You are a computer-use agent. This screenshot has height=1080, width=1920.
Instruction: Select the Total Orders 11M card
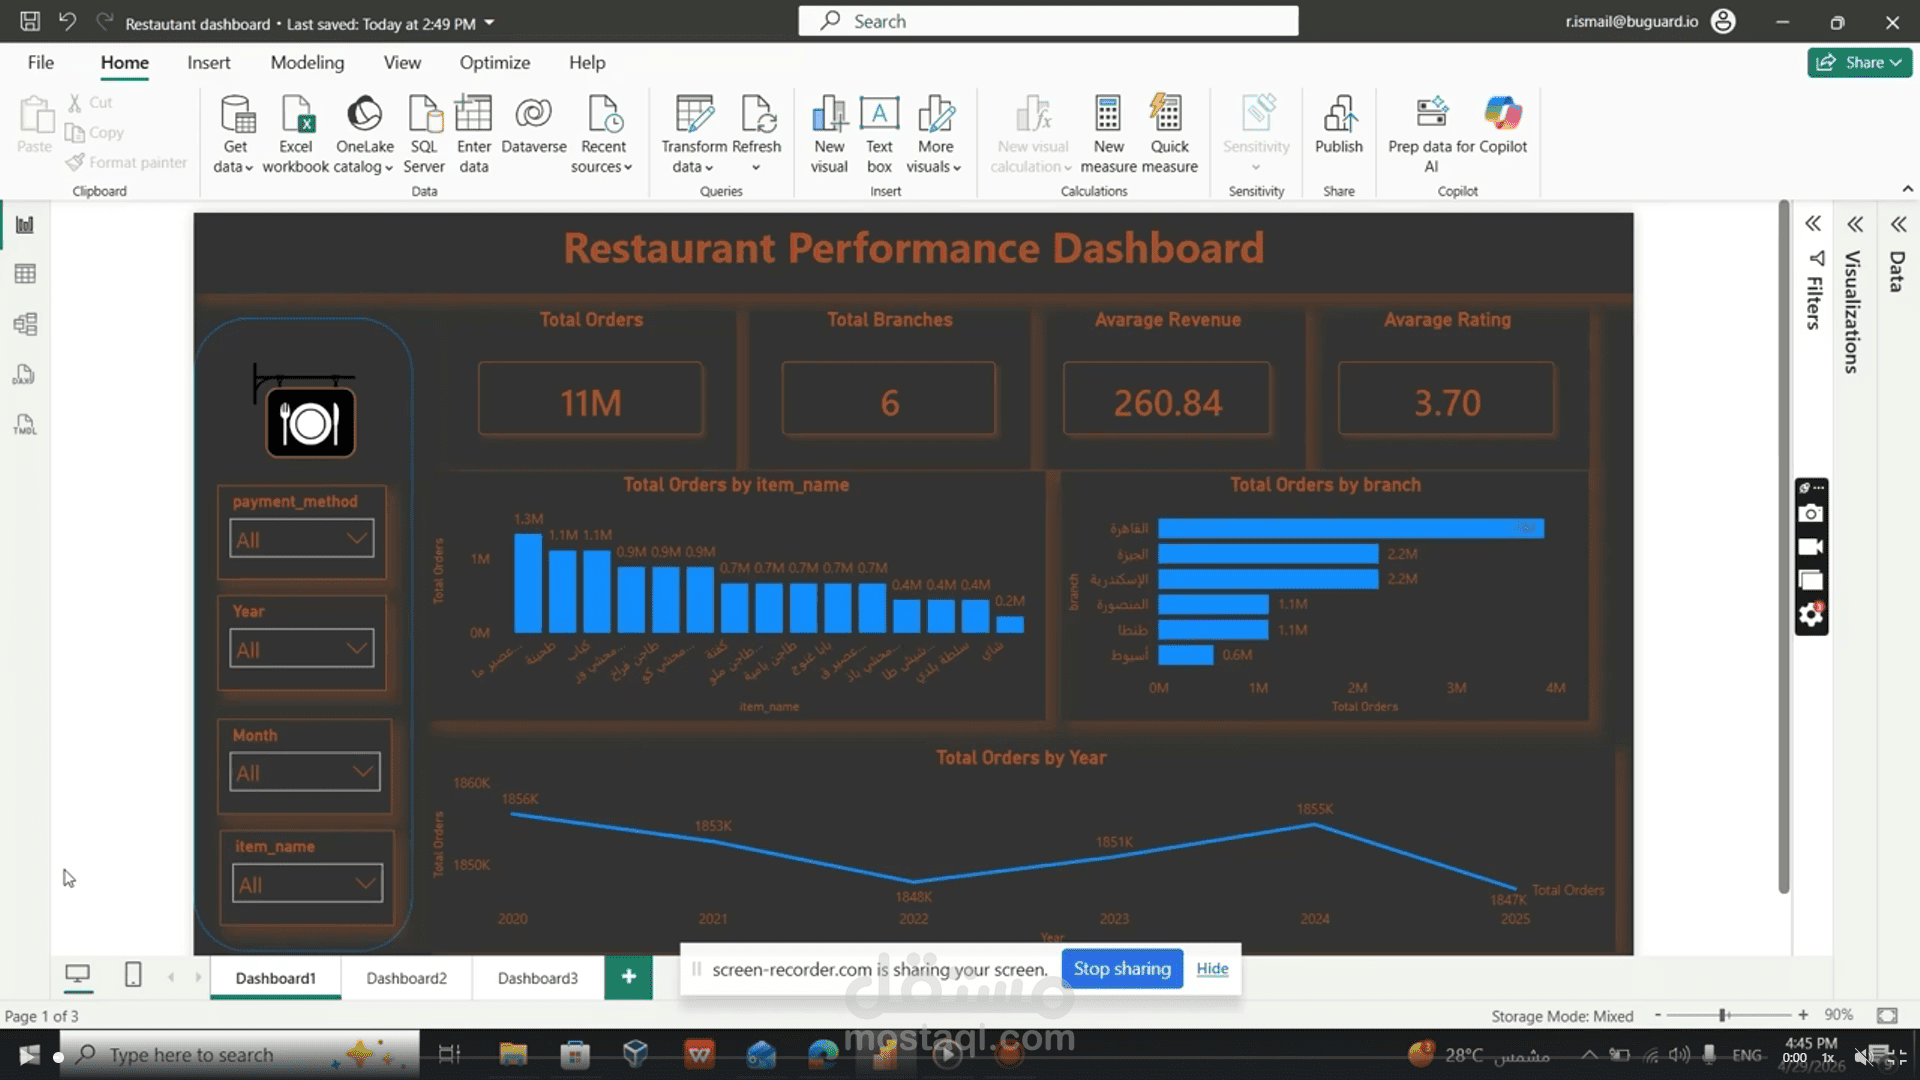coord(590,399)
